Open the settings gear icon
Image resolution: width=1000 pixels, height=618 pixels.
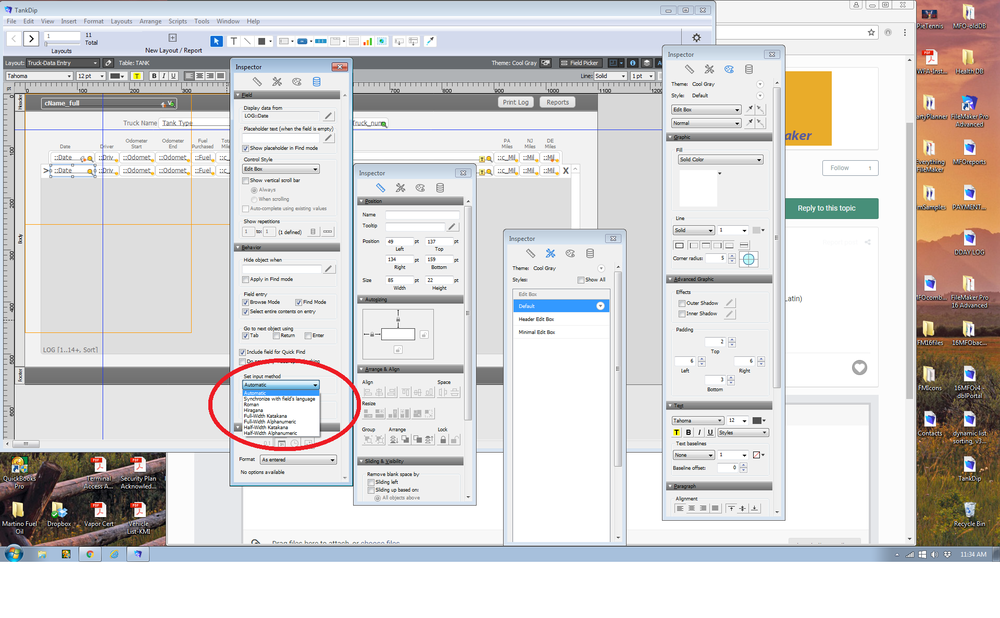click(696, 38)
